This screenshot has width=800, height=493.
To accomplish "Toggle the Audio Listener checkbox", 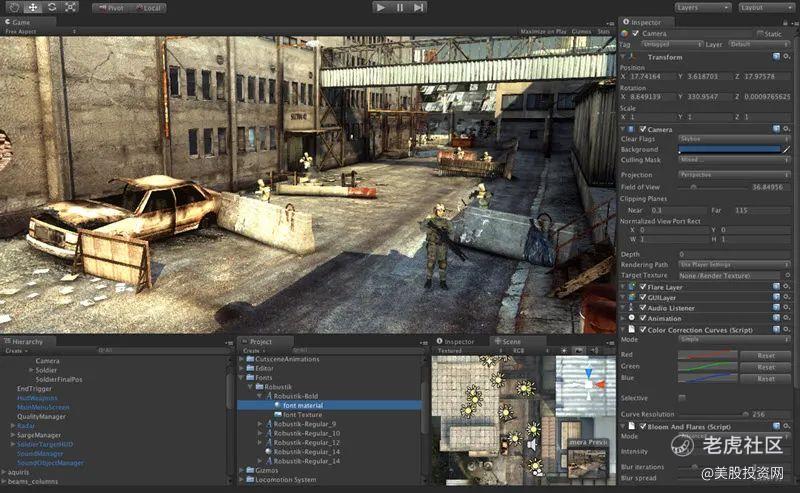I will 643,308.
